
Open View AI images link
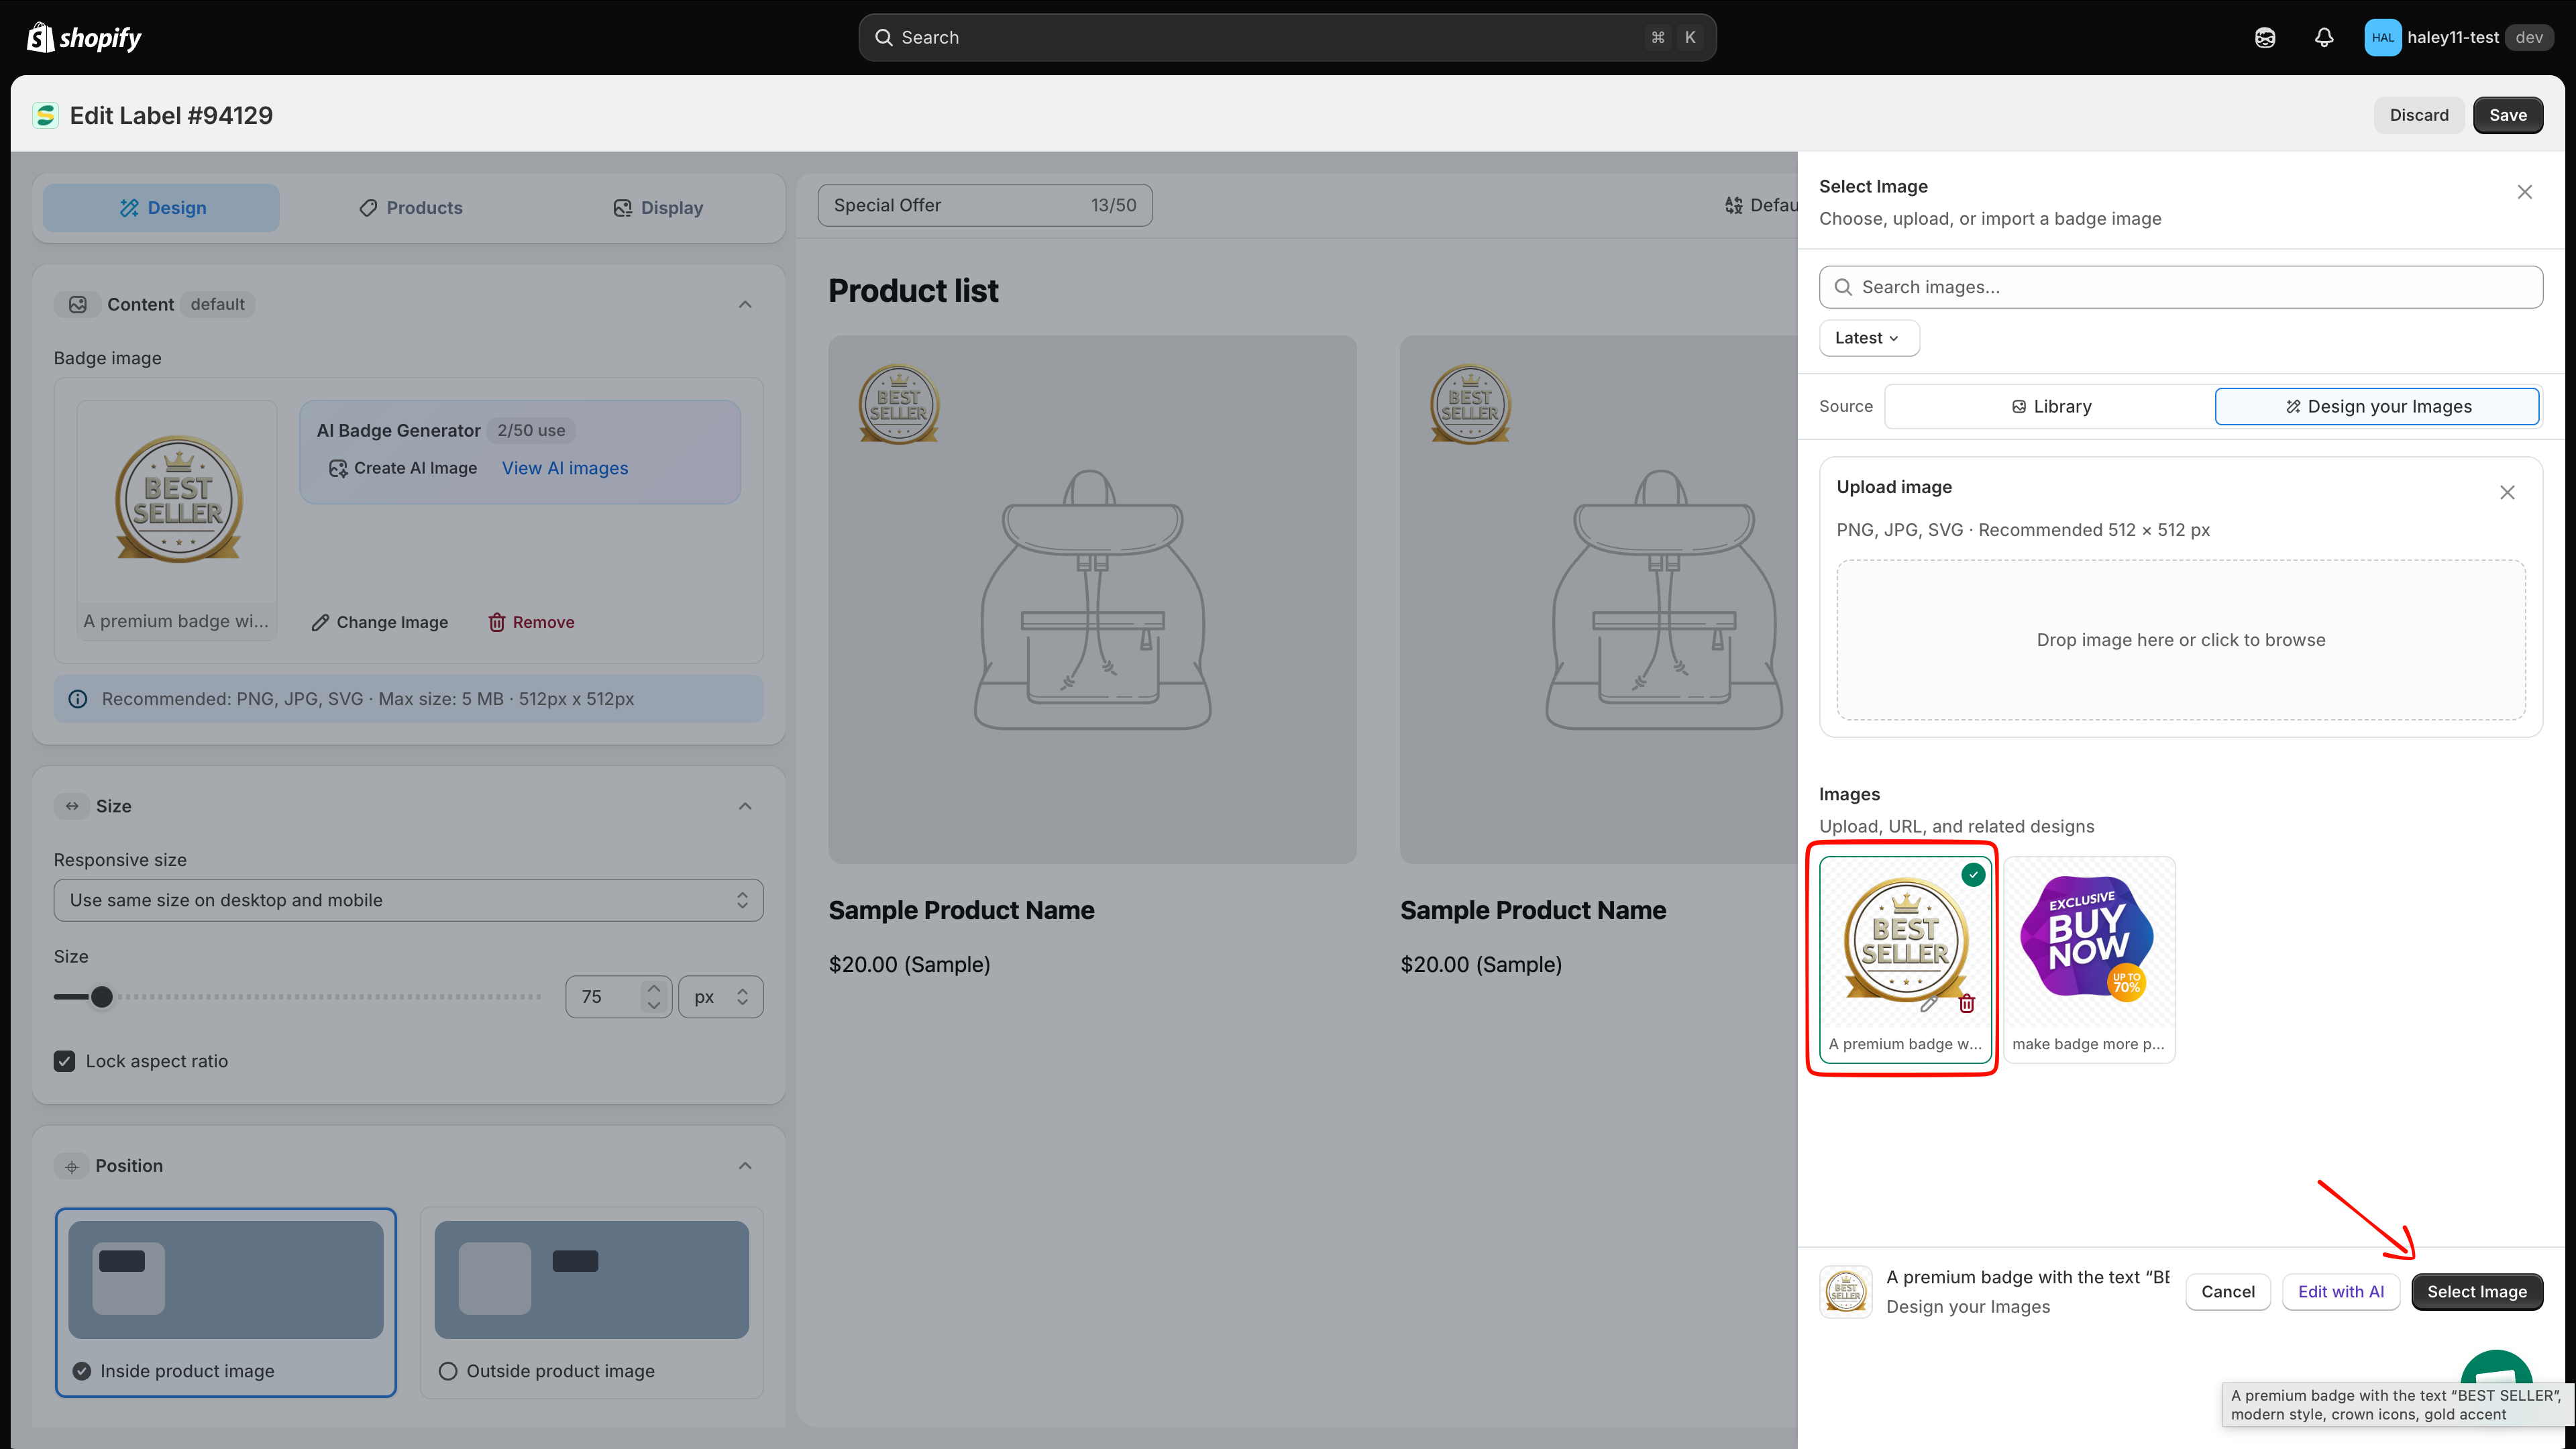565,468
